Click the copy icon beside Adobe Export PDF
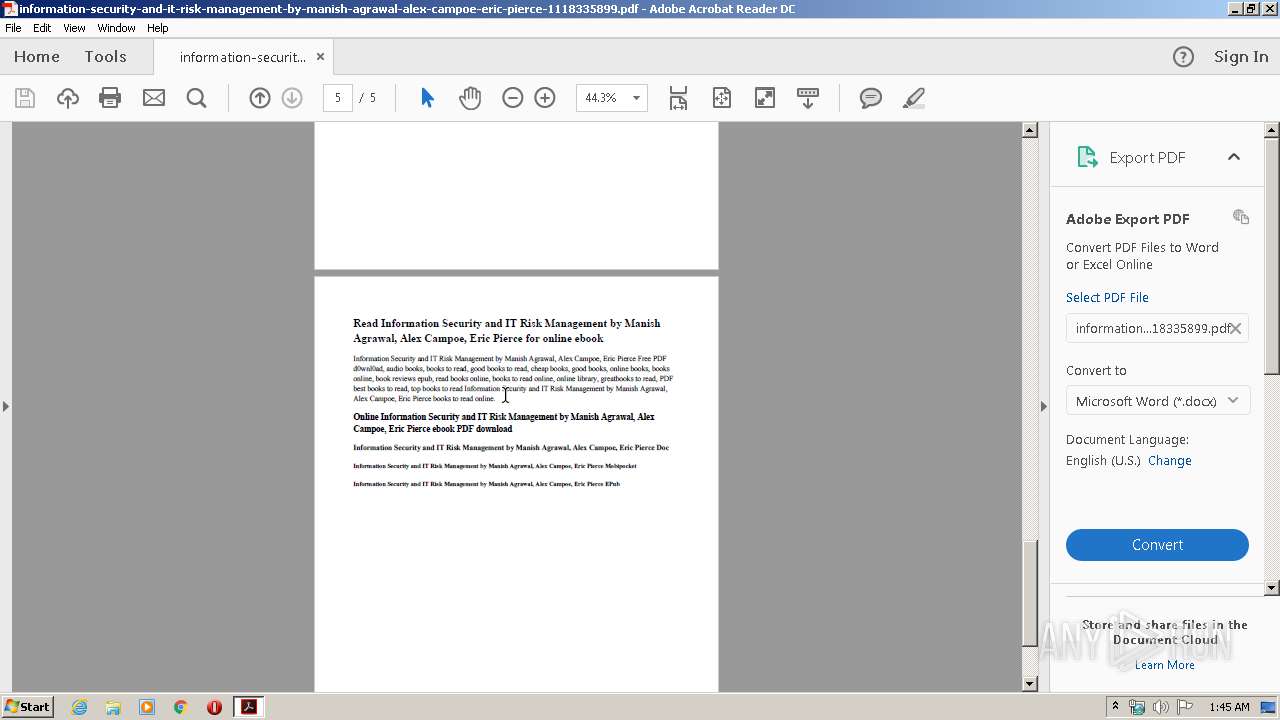Screen dimensions: 1280x720 [x=1241, y=217]
